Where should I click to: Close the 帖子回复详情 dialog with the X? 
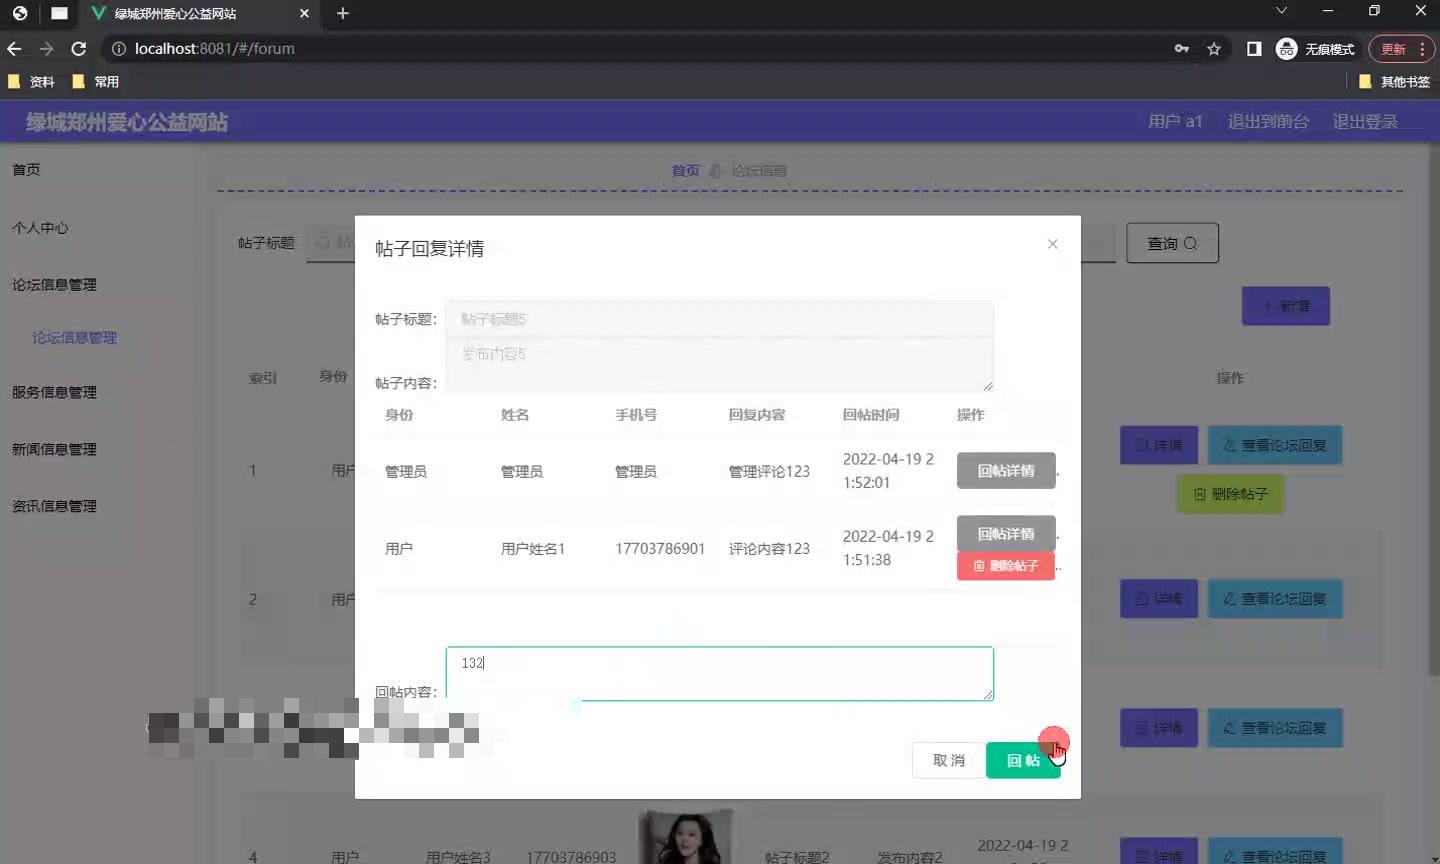[1052, 244]
